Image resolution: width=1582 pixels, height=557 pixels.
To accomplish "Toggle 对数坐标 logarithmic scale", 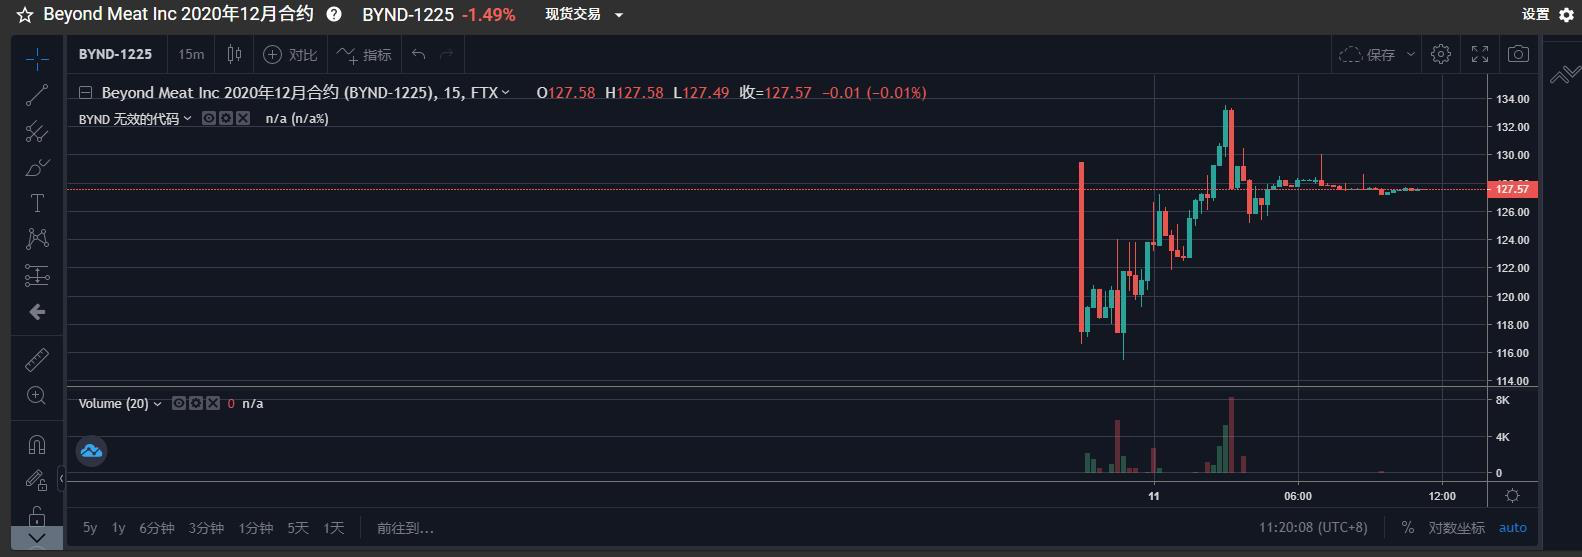I will point(1456,527).
